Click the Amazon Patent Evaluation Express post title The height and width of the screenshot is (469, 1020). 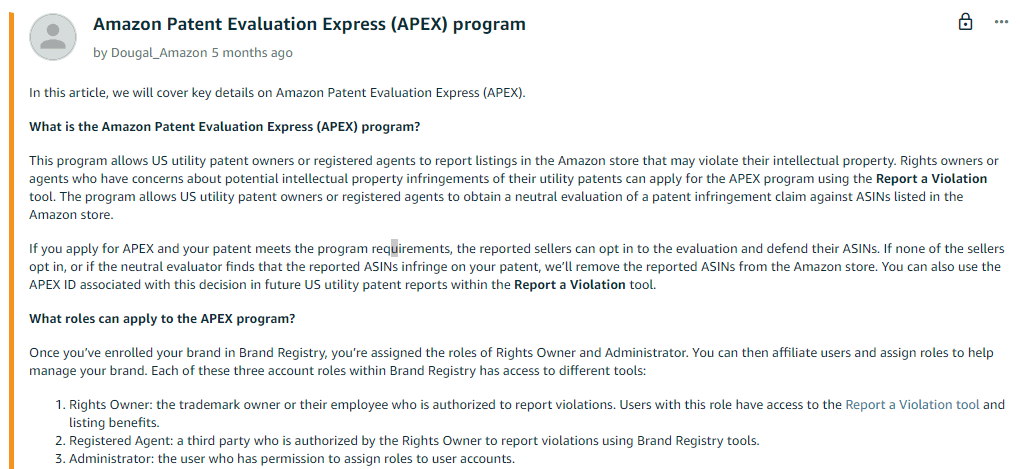309,25
